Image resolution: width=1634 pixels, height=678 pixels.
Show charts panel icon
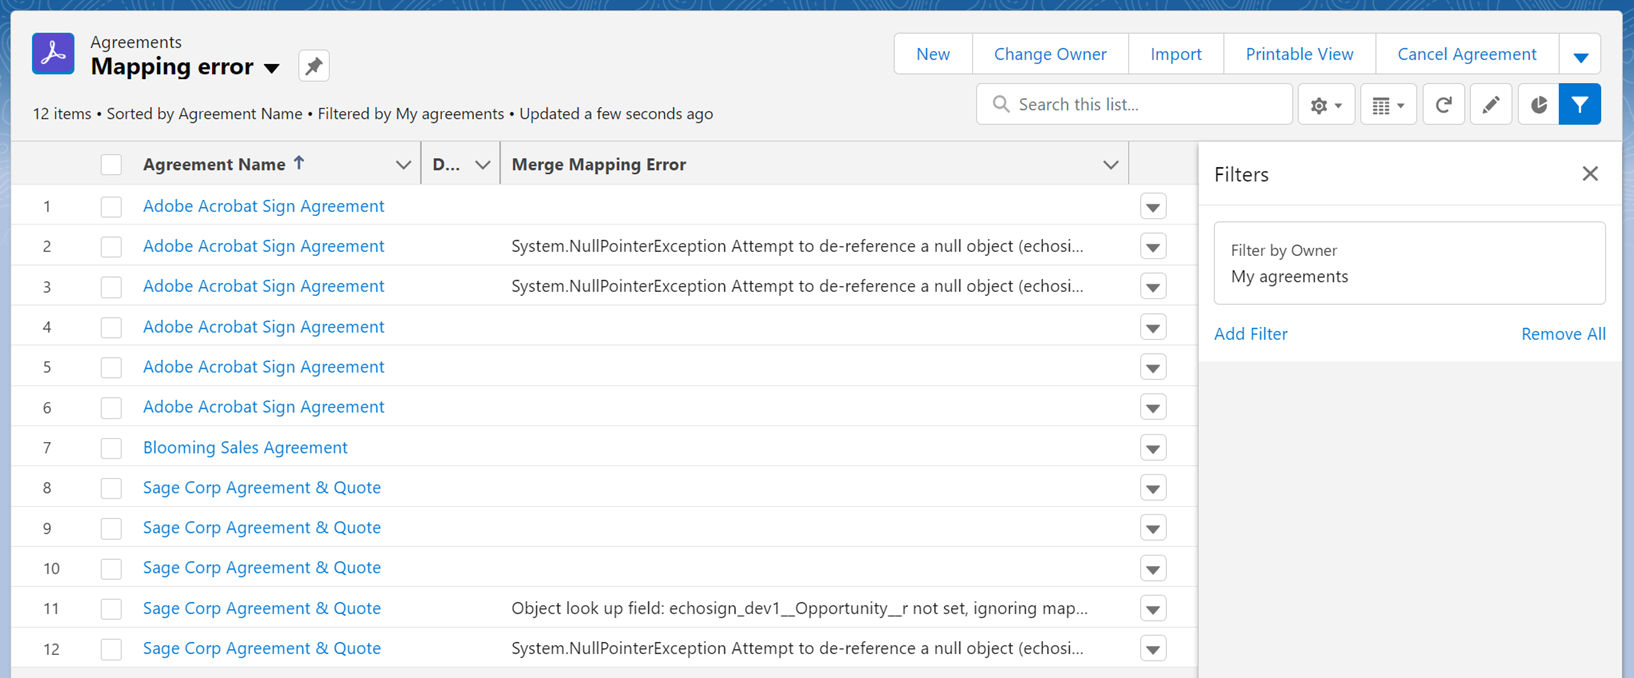point(1538,105)
